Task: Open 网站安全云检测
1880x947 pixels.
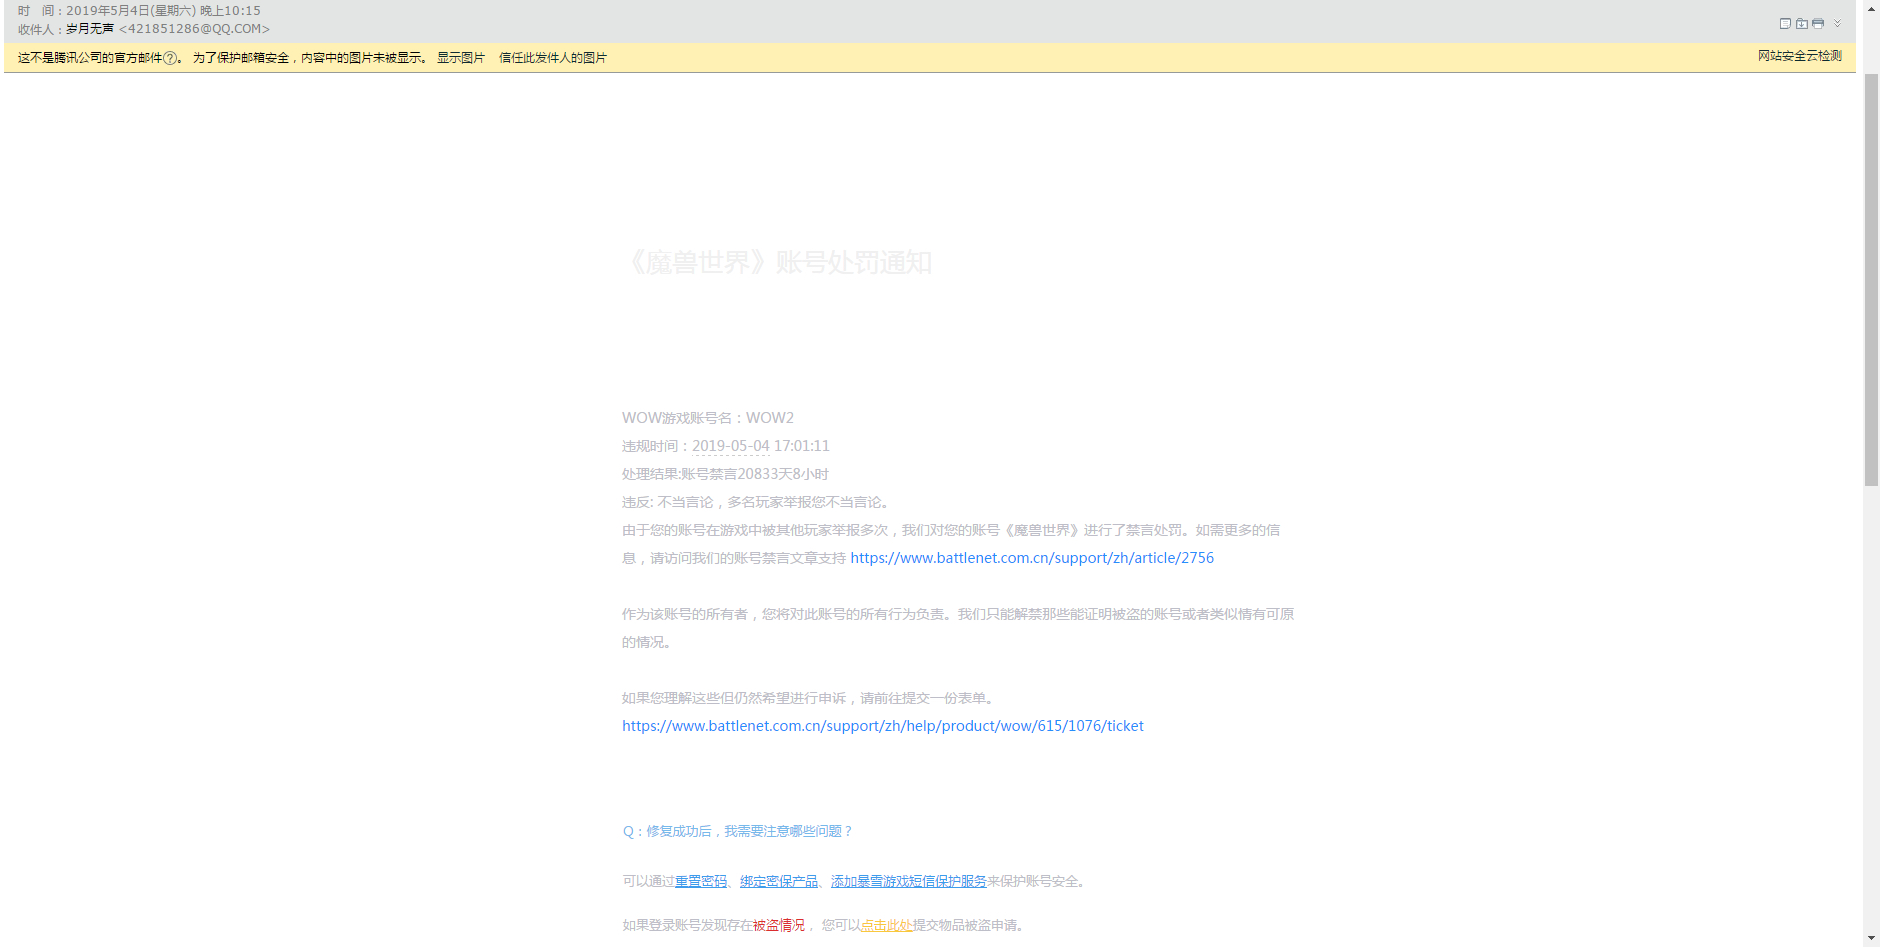Action: [1800, 56]
